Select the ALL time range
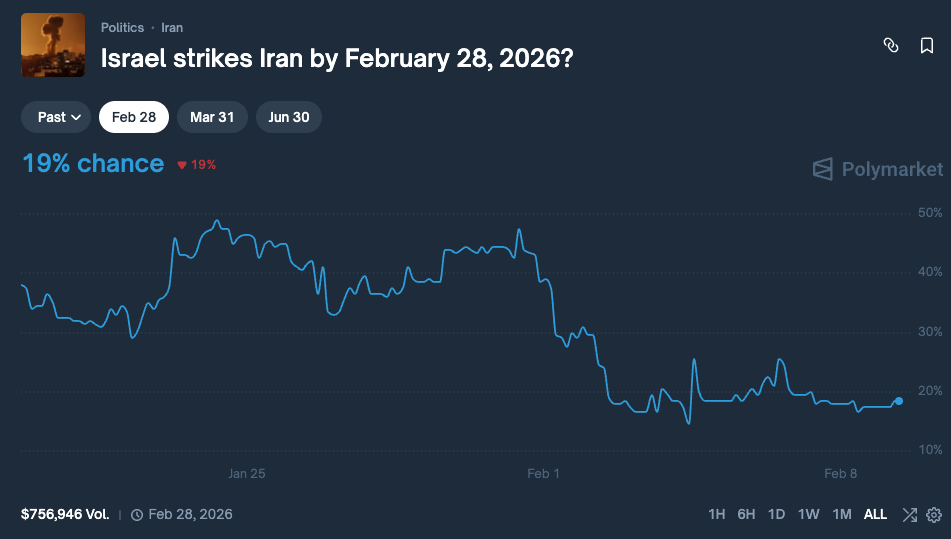This screenshot has width=951, height=539. [x=875, y=515]
